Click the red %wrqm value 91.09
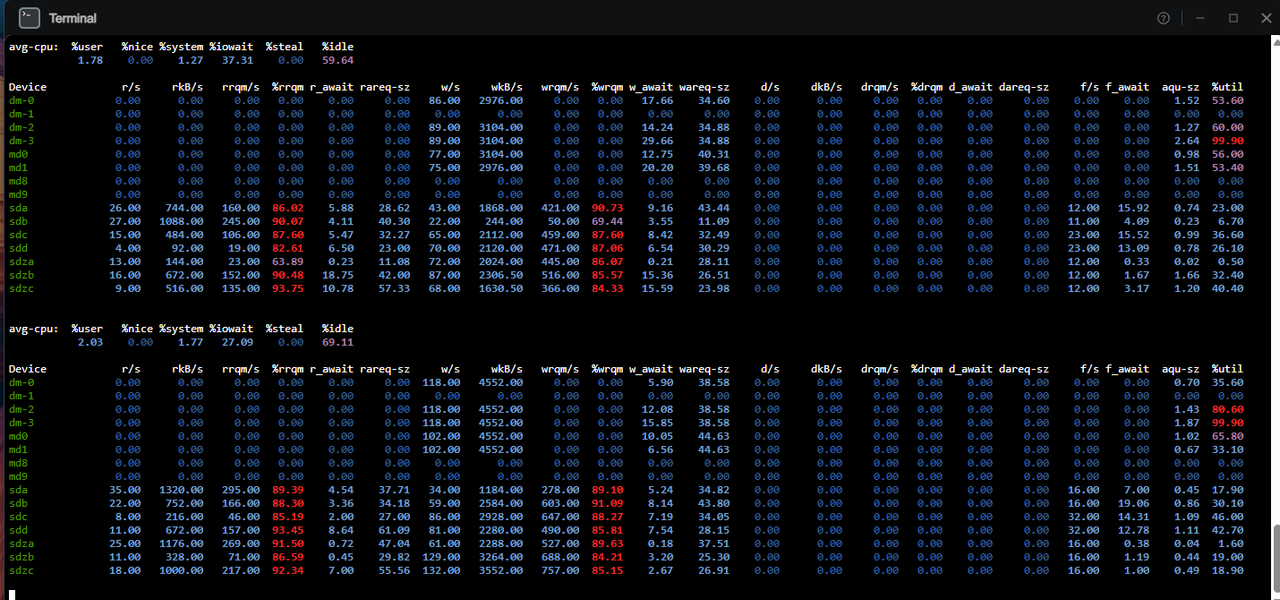Screen dimensions: 1280x600 point(607,503)
